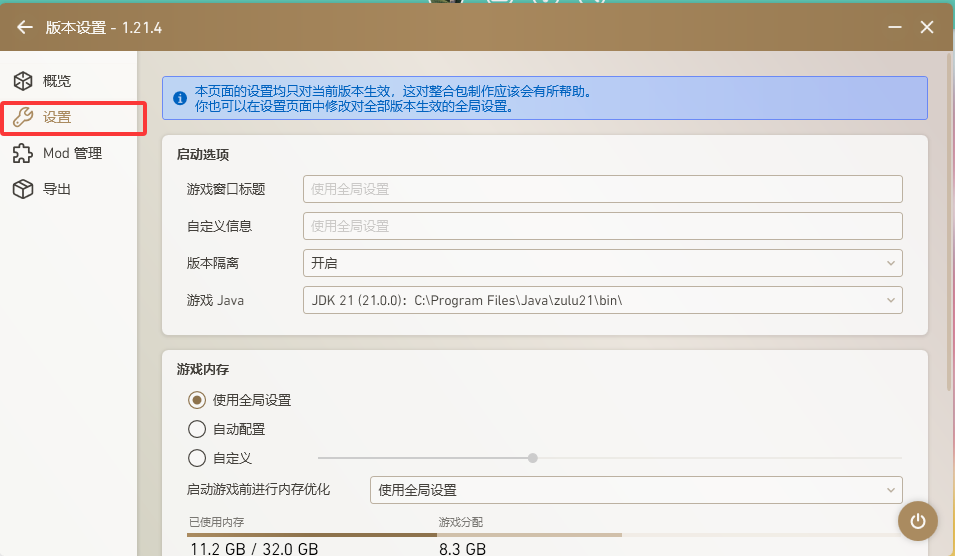Click the blue info banner text
This screenshot has width=955, height=556.
pos(393,99)
